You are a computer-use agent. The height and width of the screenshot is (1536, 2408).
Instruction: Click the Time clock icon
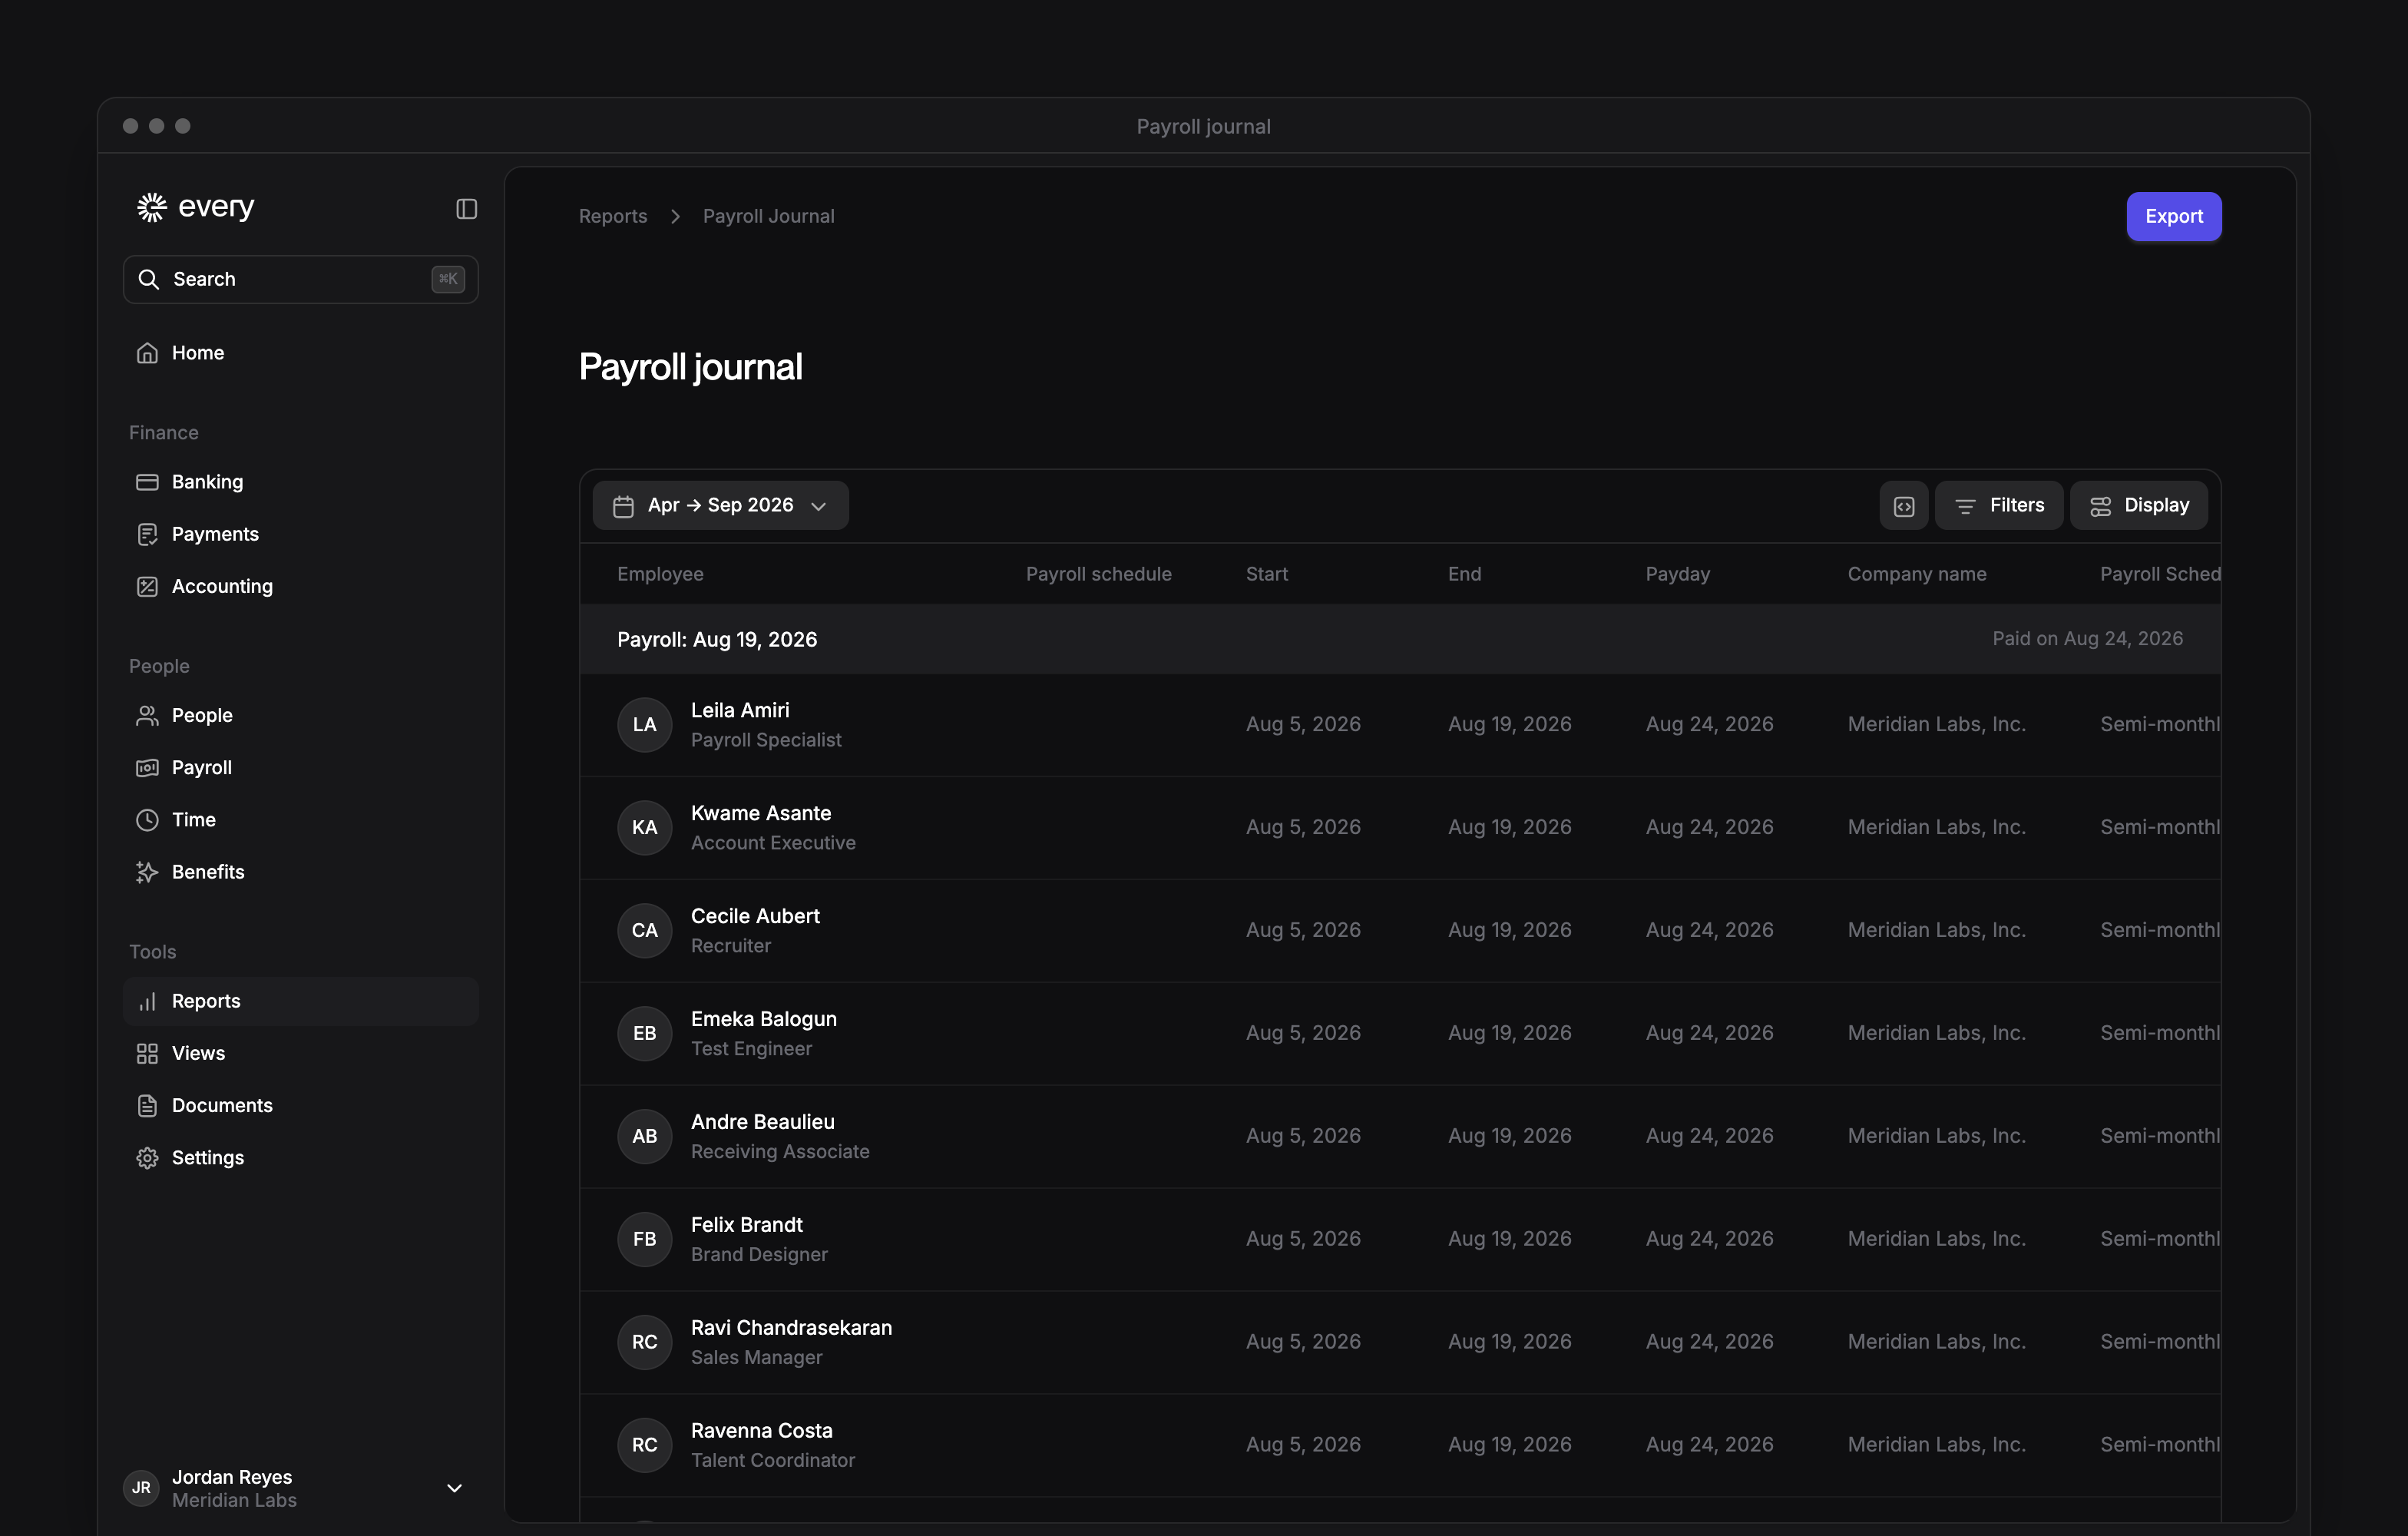click(x=147, y=819)
